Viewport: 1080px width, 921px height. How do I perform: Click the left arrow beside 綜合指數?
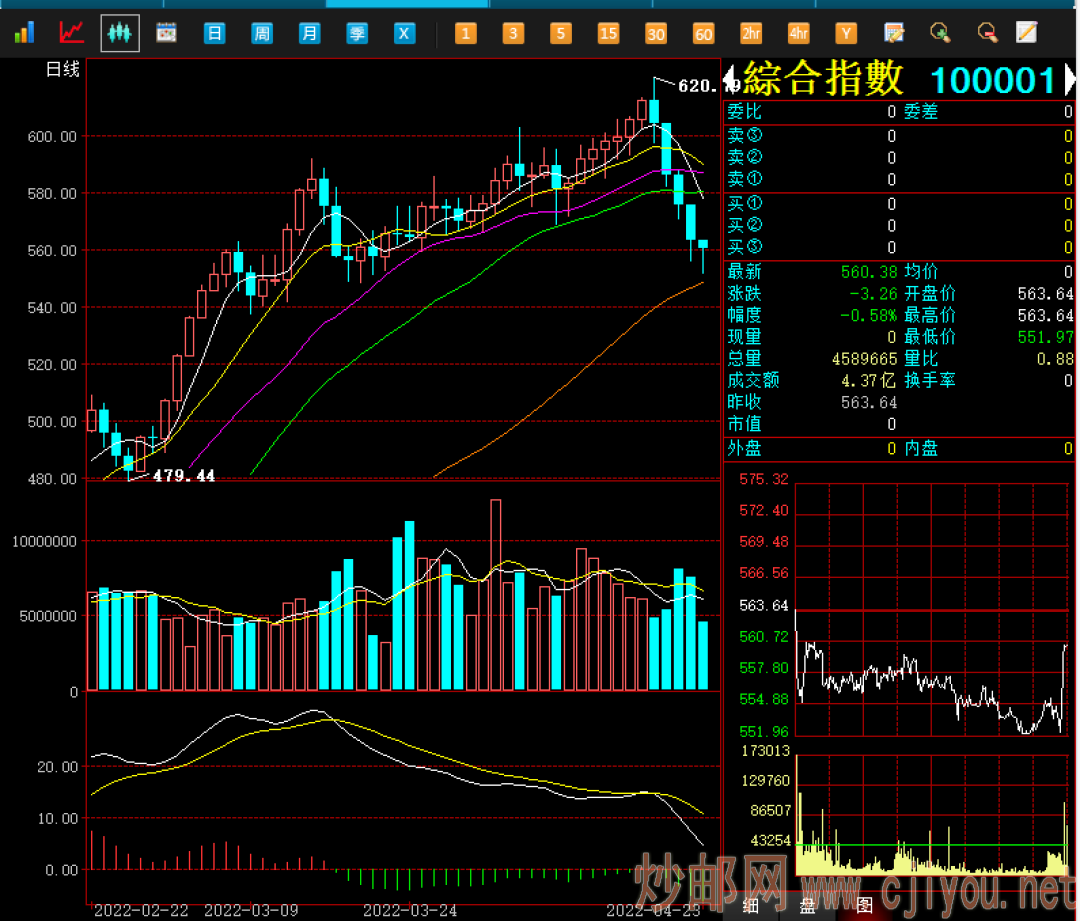coord(730,79)
